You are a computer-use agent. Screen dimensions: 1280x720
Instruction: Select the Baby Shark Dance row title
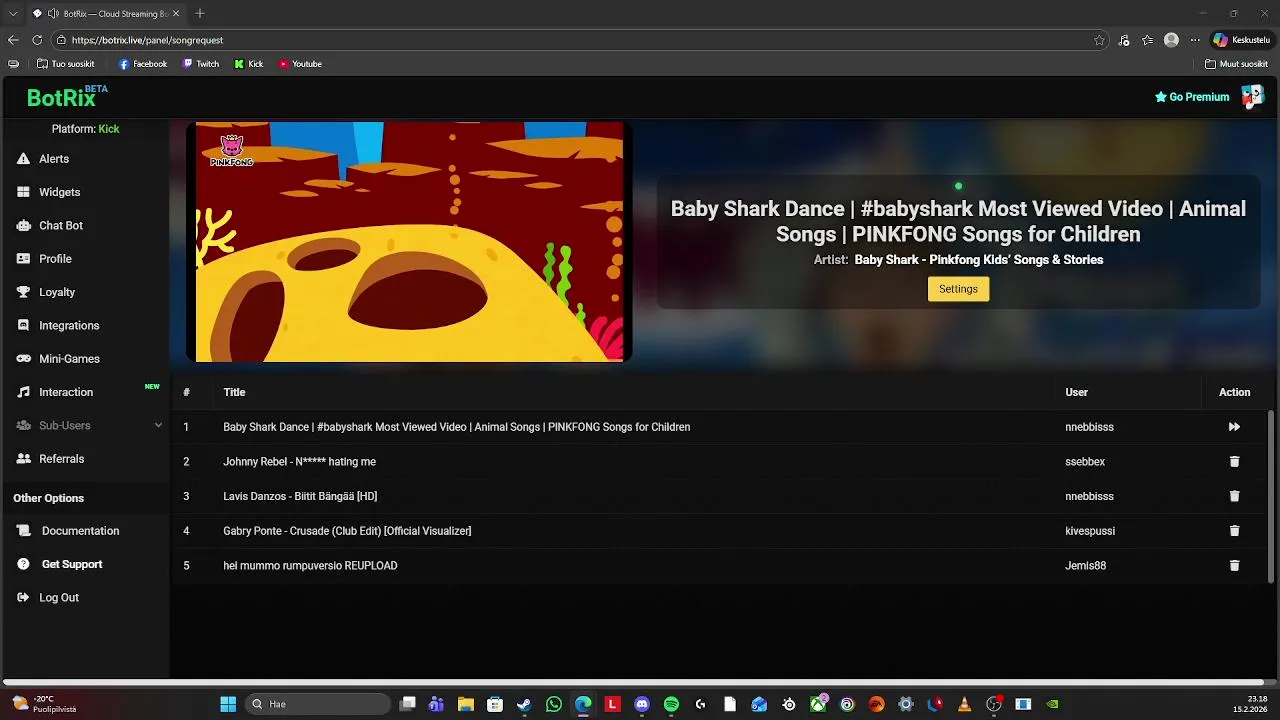(x=456, y=427)
